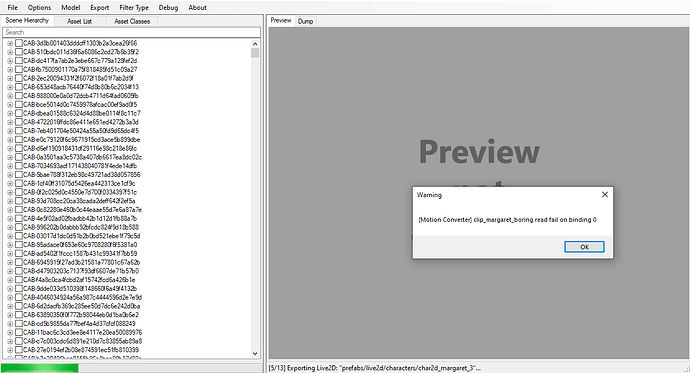Open the Debug menu

(x=168, y=7)
